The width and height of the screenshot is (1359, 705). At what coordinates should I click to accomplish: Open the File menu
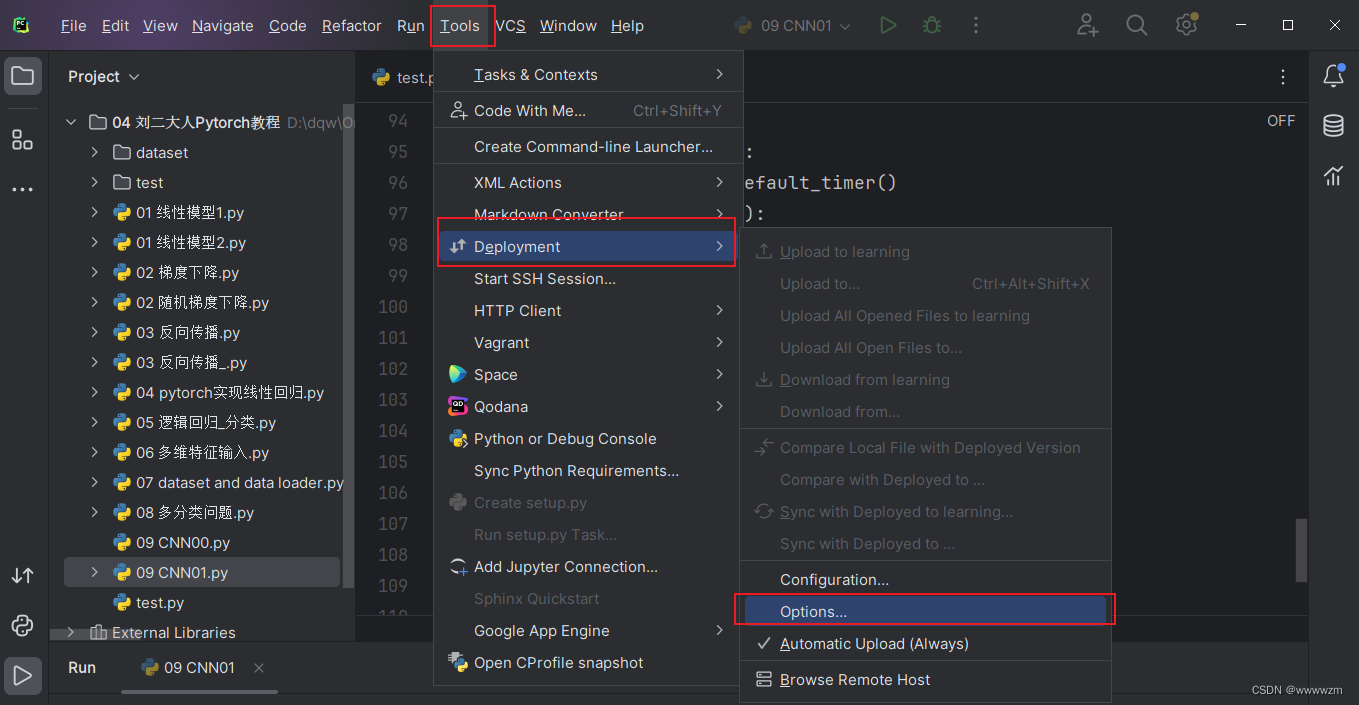74,26
